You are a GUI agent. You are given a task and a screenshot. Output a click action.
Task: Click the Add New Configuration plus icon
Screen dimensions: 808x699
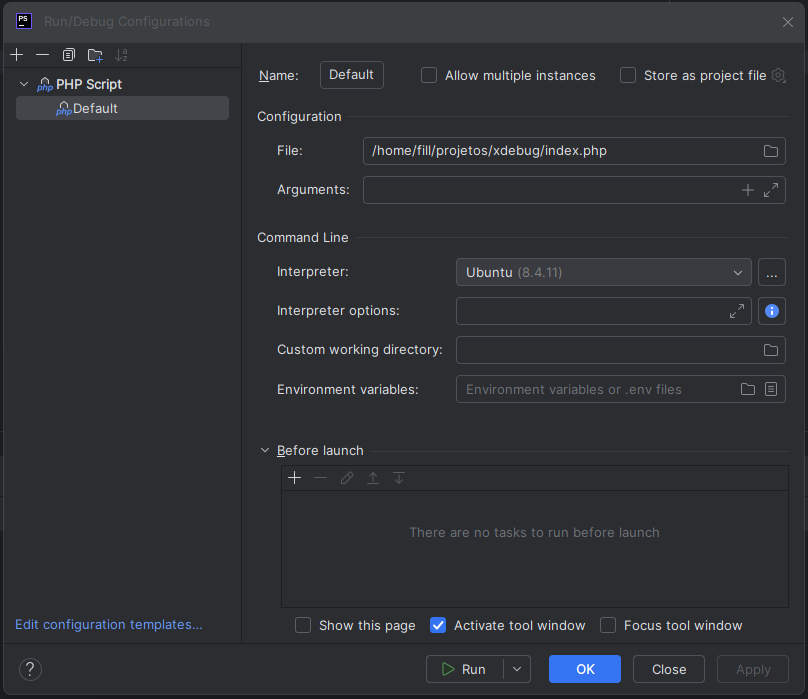tap(16, 55)
